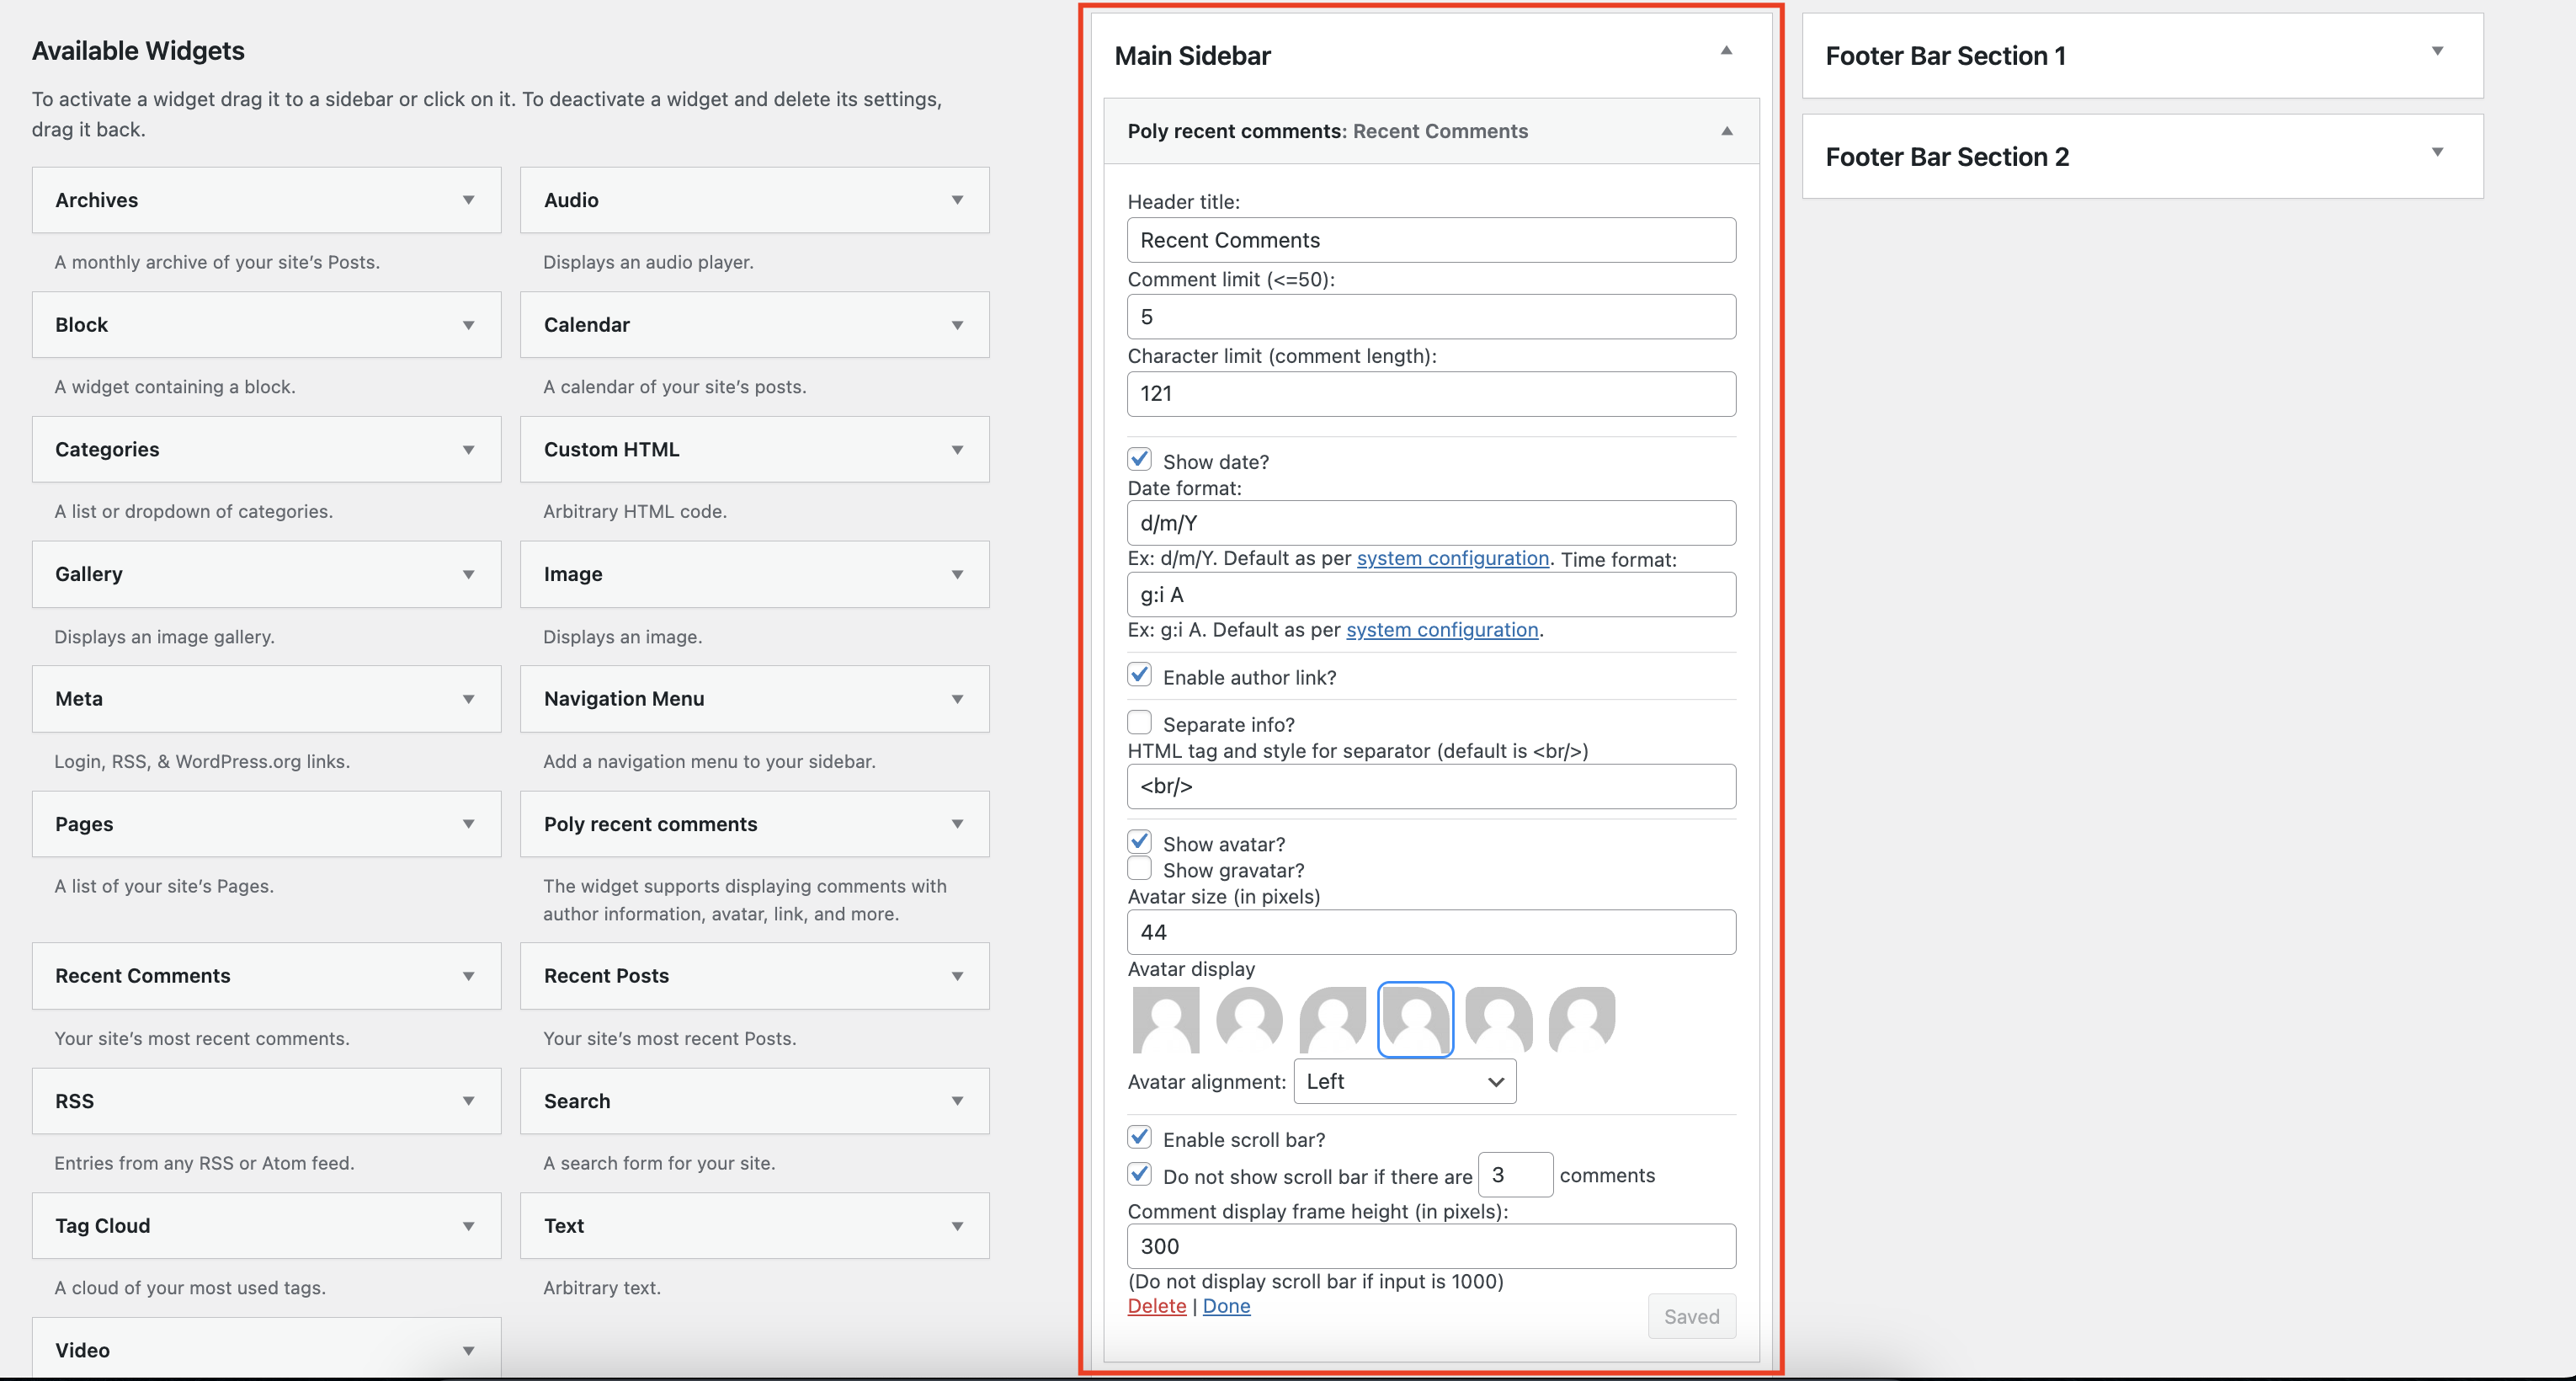Select the circular avatar display style

coord(1249,1020)
